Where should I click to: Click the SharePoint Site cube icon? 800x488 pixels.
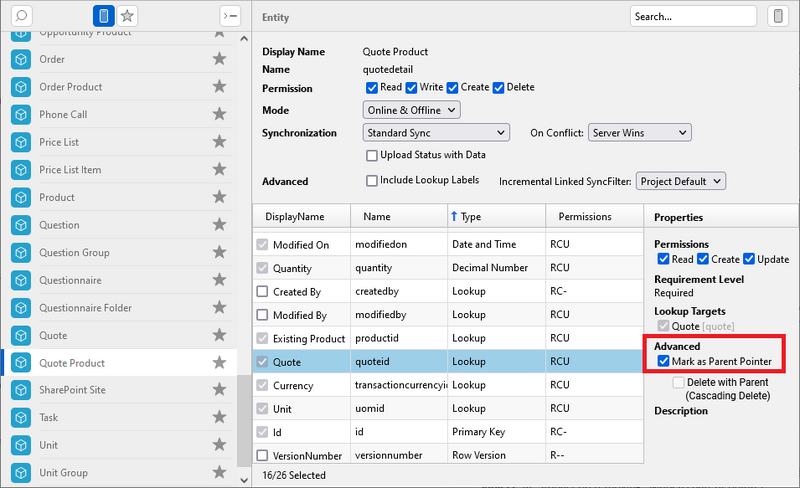tap(22, 390)
